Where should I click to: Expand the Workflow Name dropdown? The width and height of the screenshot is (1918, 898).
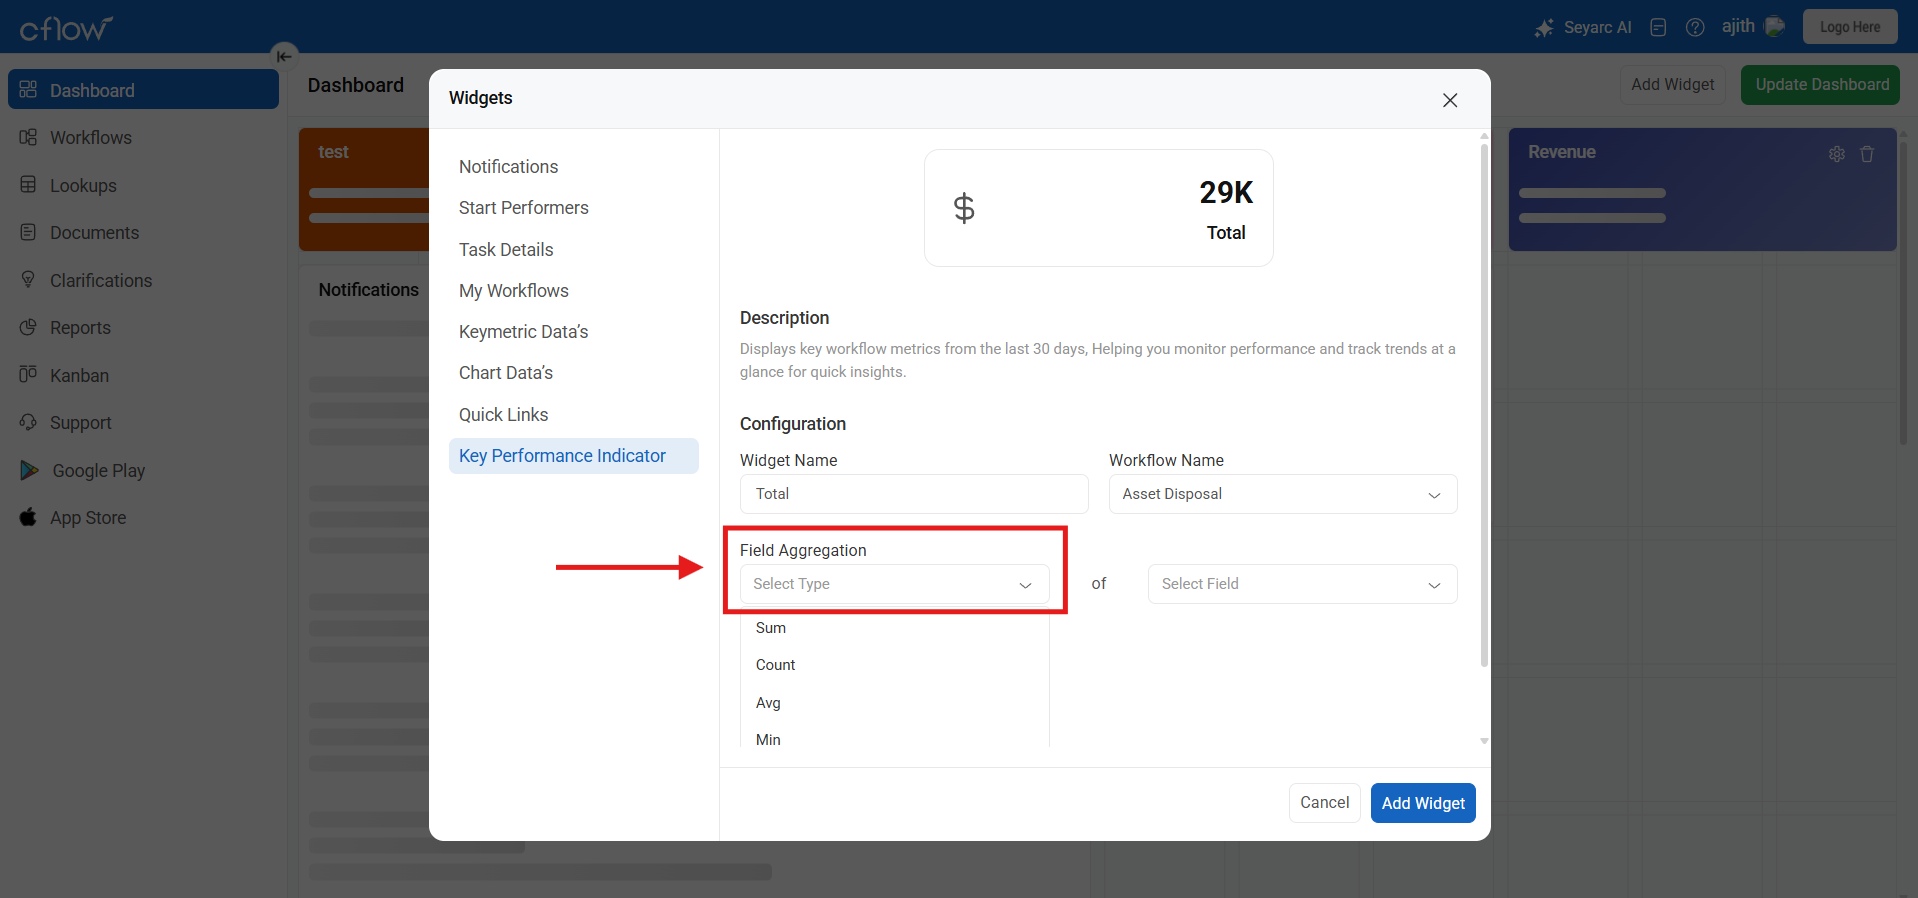point(1282,494)
